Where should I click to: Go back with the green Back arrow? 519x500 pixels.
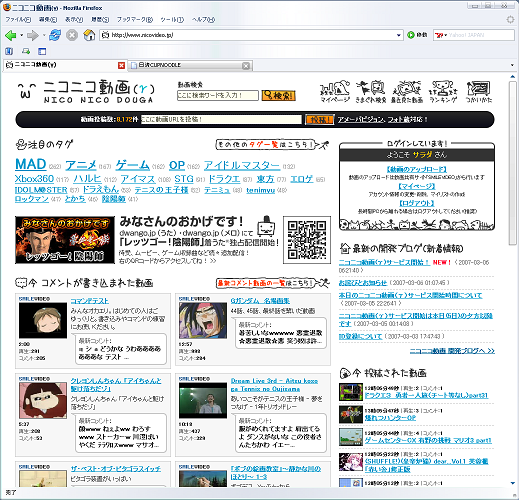coord(11,35)
